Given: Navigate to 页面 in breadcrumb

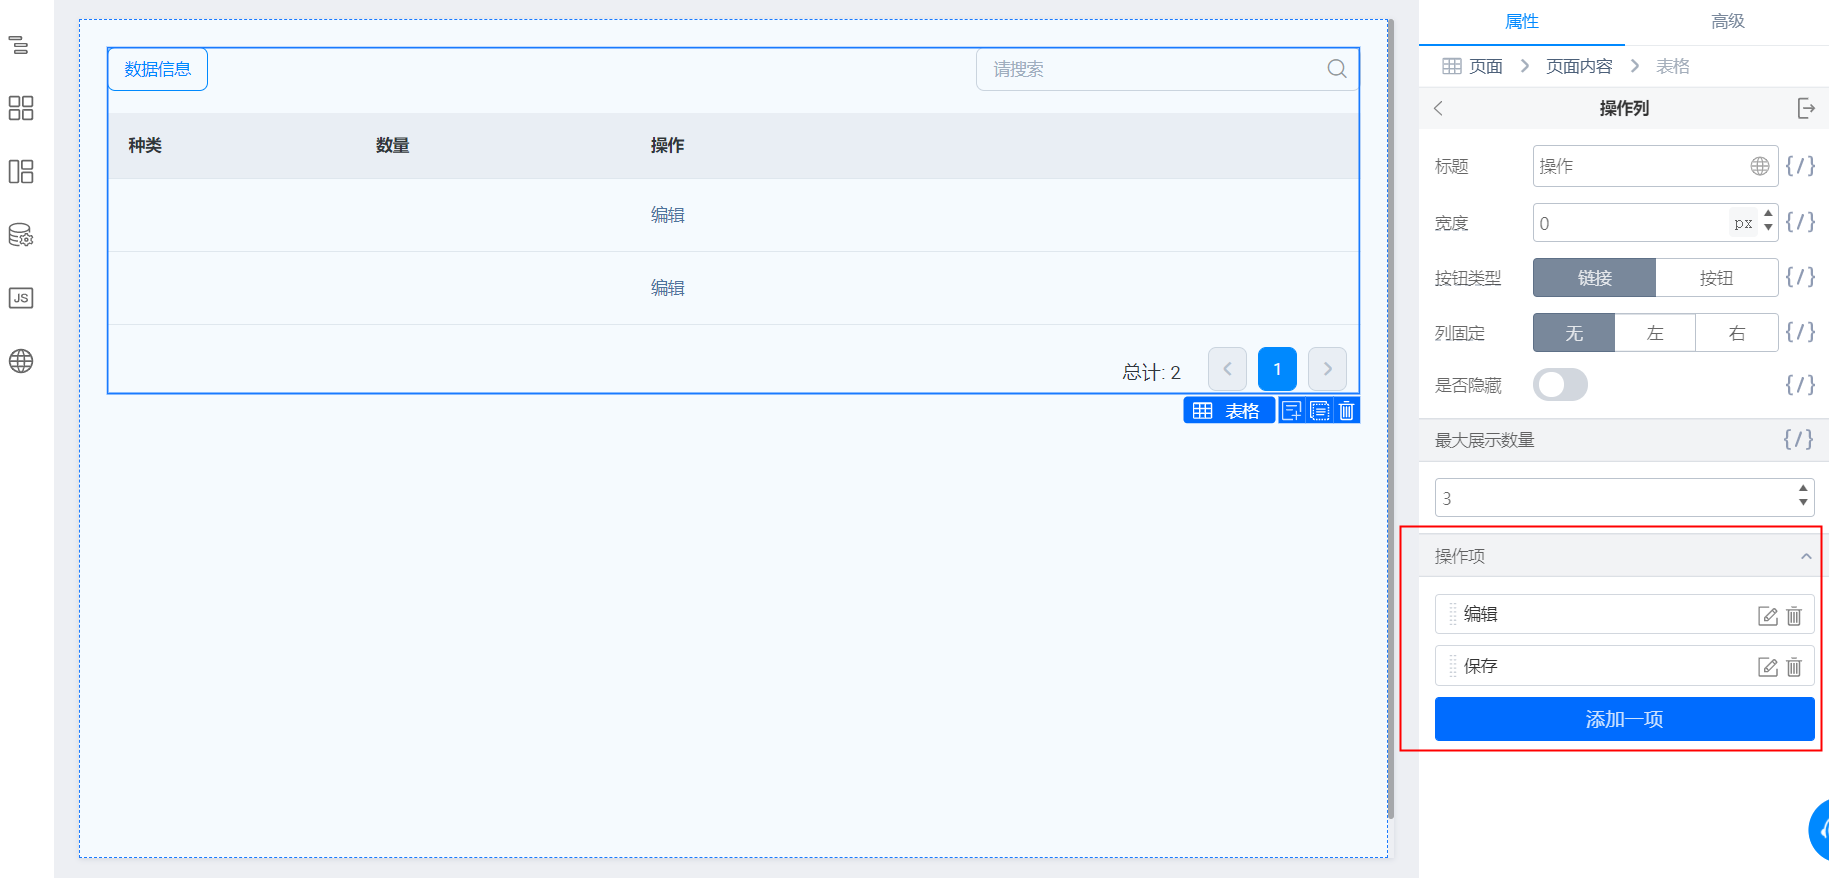Looking at the screenshot, I should [1486, 66].
